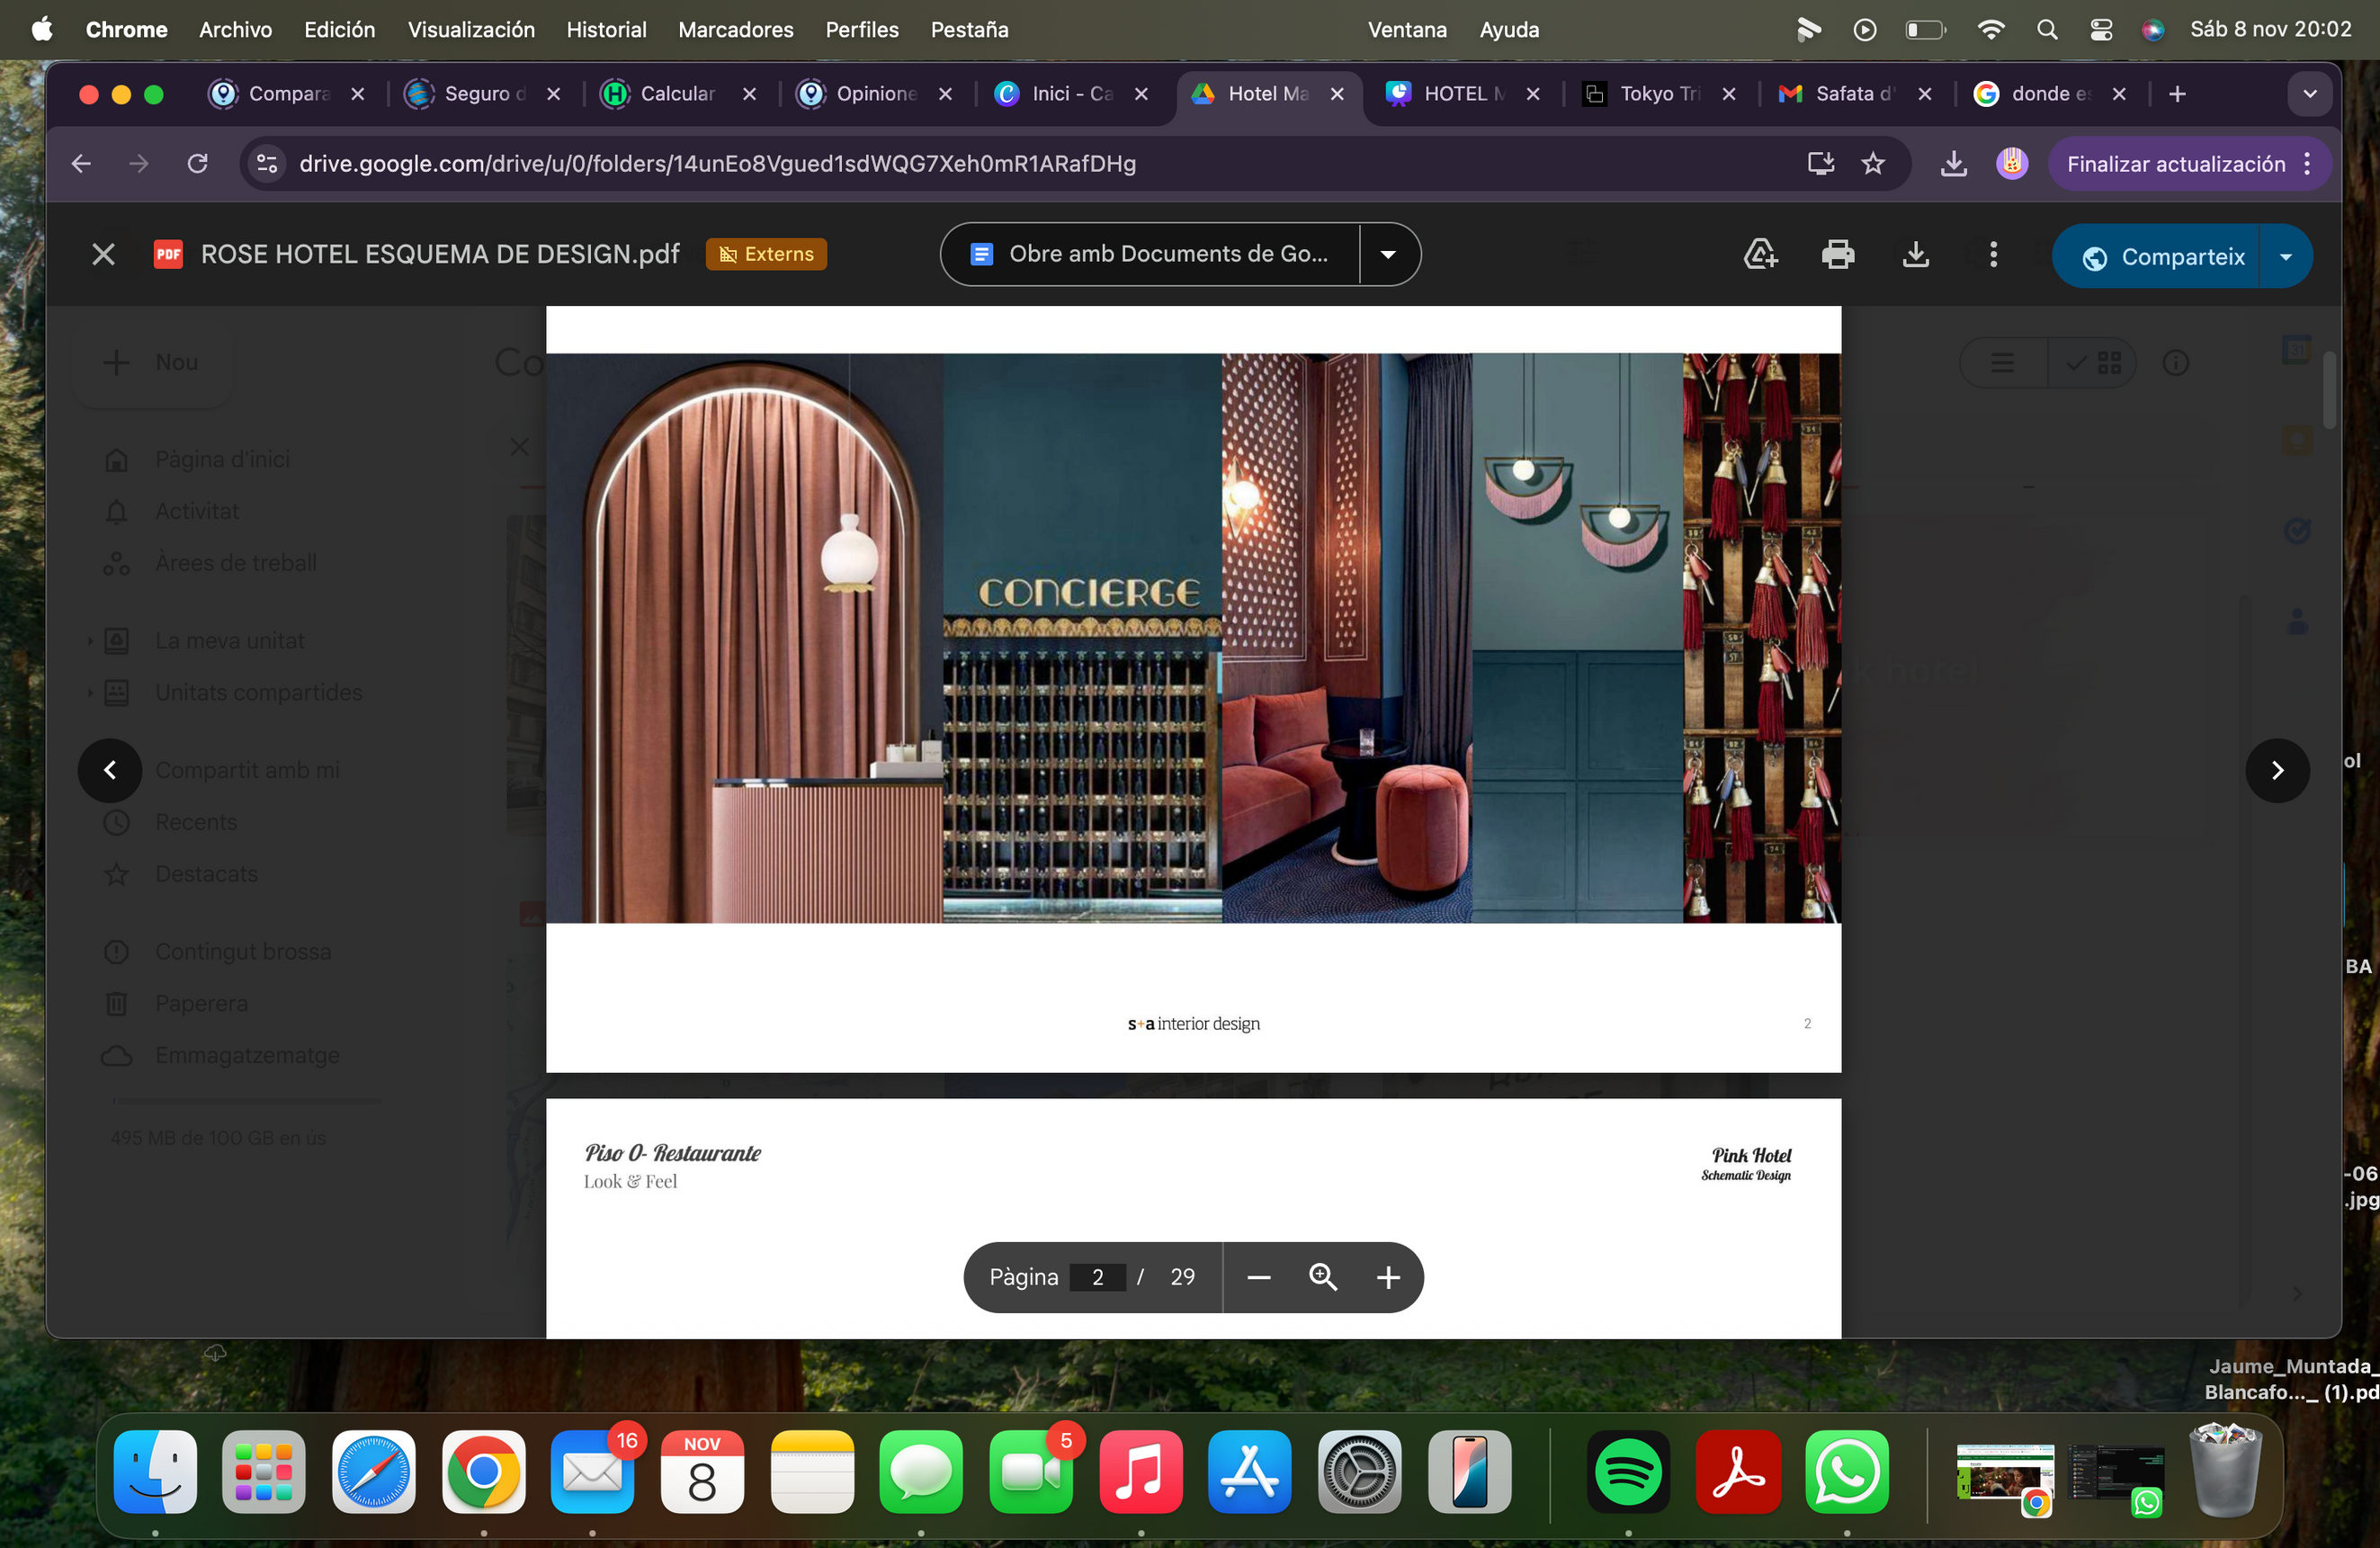Click the page number input field
Viewport: 2380px width, 1548px height.
(x=1097, y=1277)
